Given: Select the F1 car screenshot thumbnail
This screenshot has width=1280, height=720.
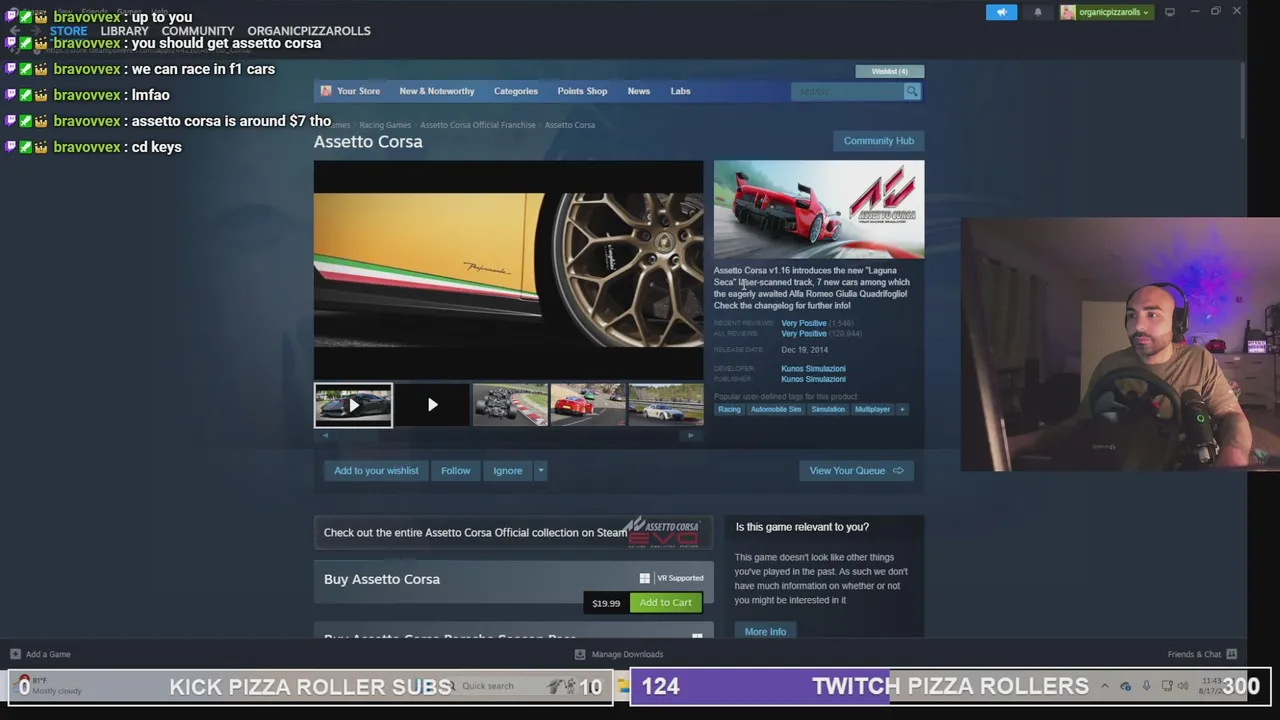Looking at the screenshot, I should [510, 405].
